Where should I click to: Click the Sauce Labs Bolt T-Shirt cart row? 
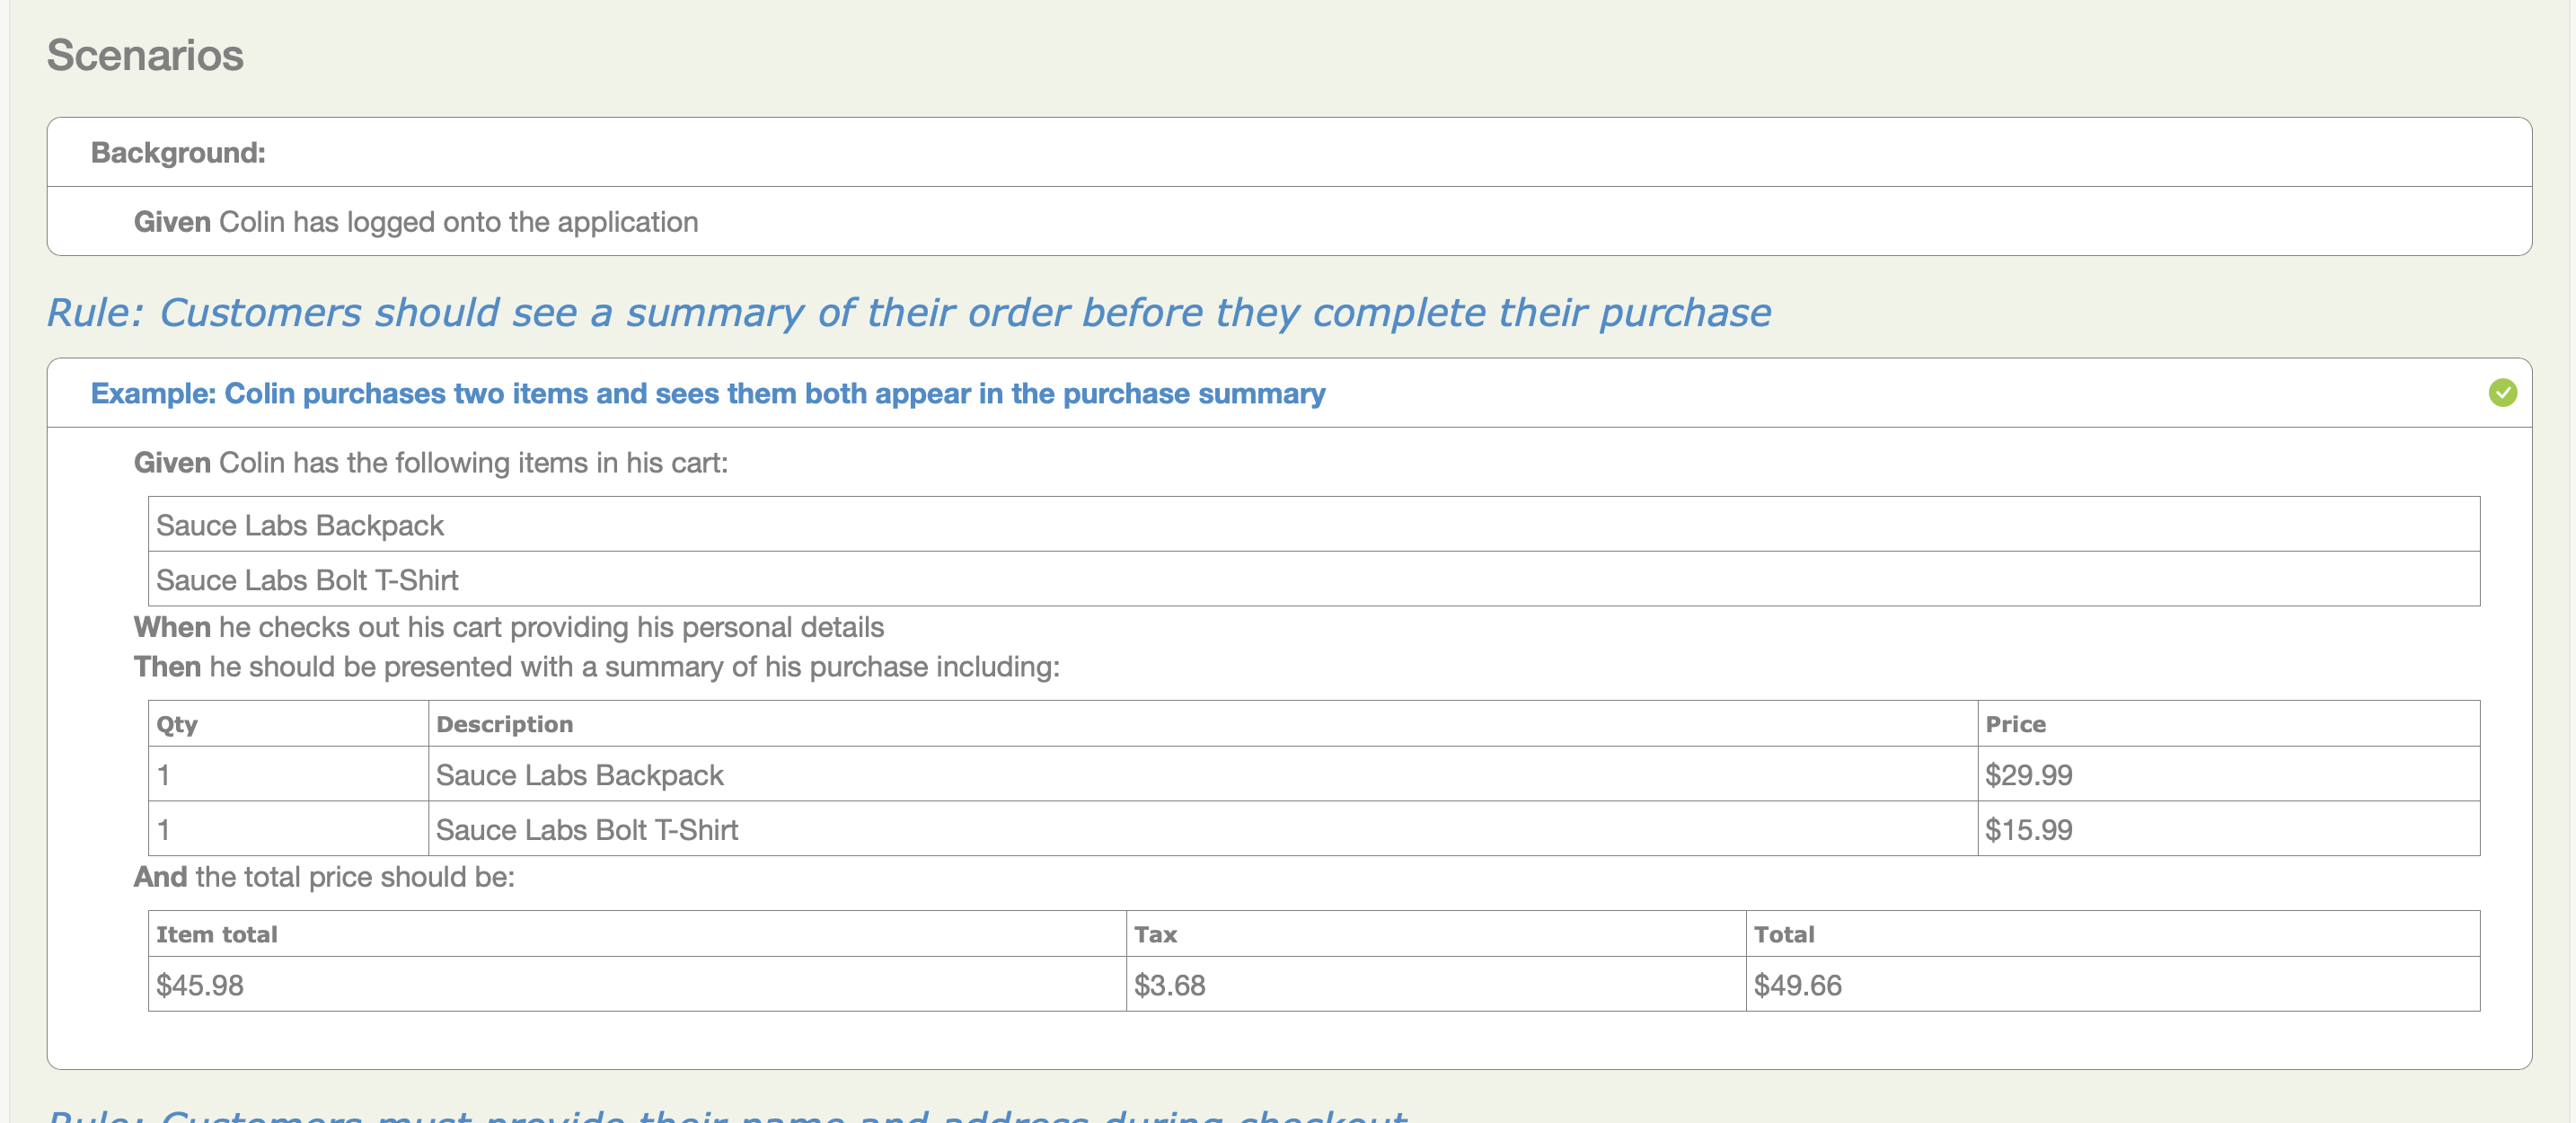point(307,580)
